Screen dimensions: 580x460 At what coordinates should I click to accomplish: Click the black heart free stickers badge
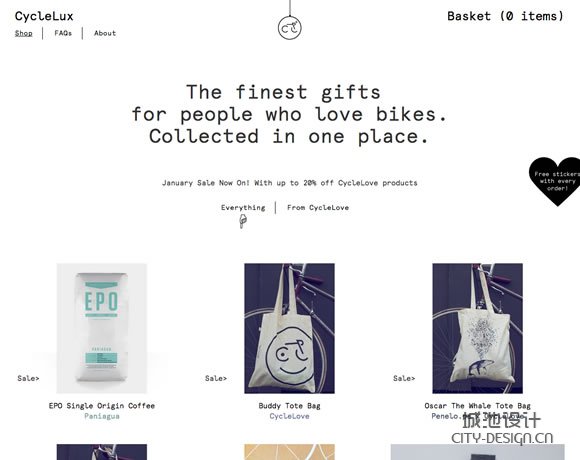[555, 181]
